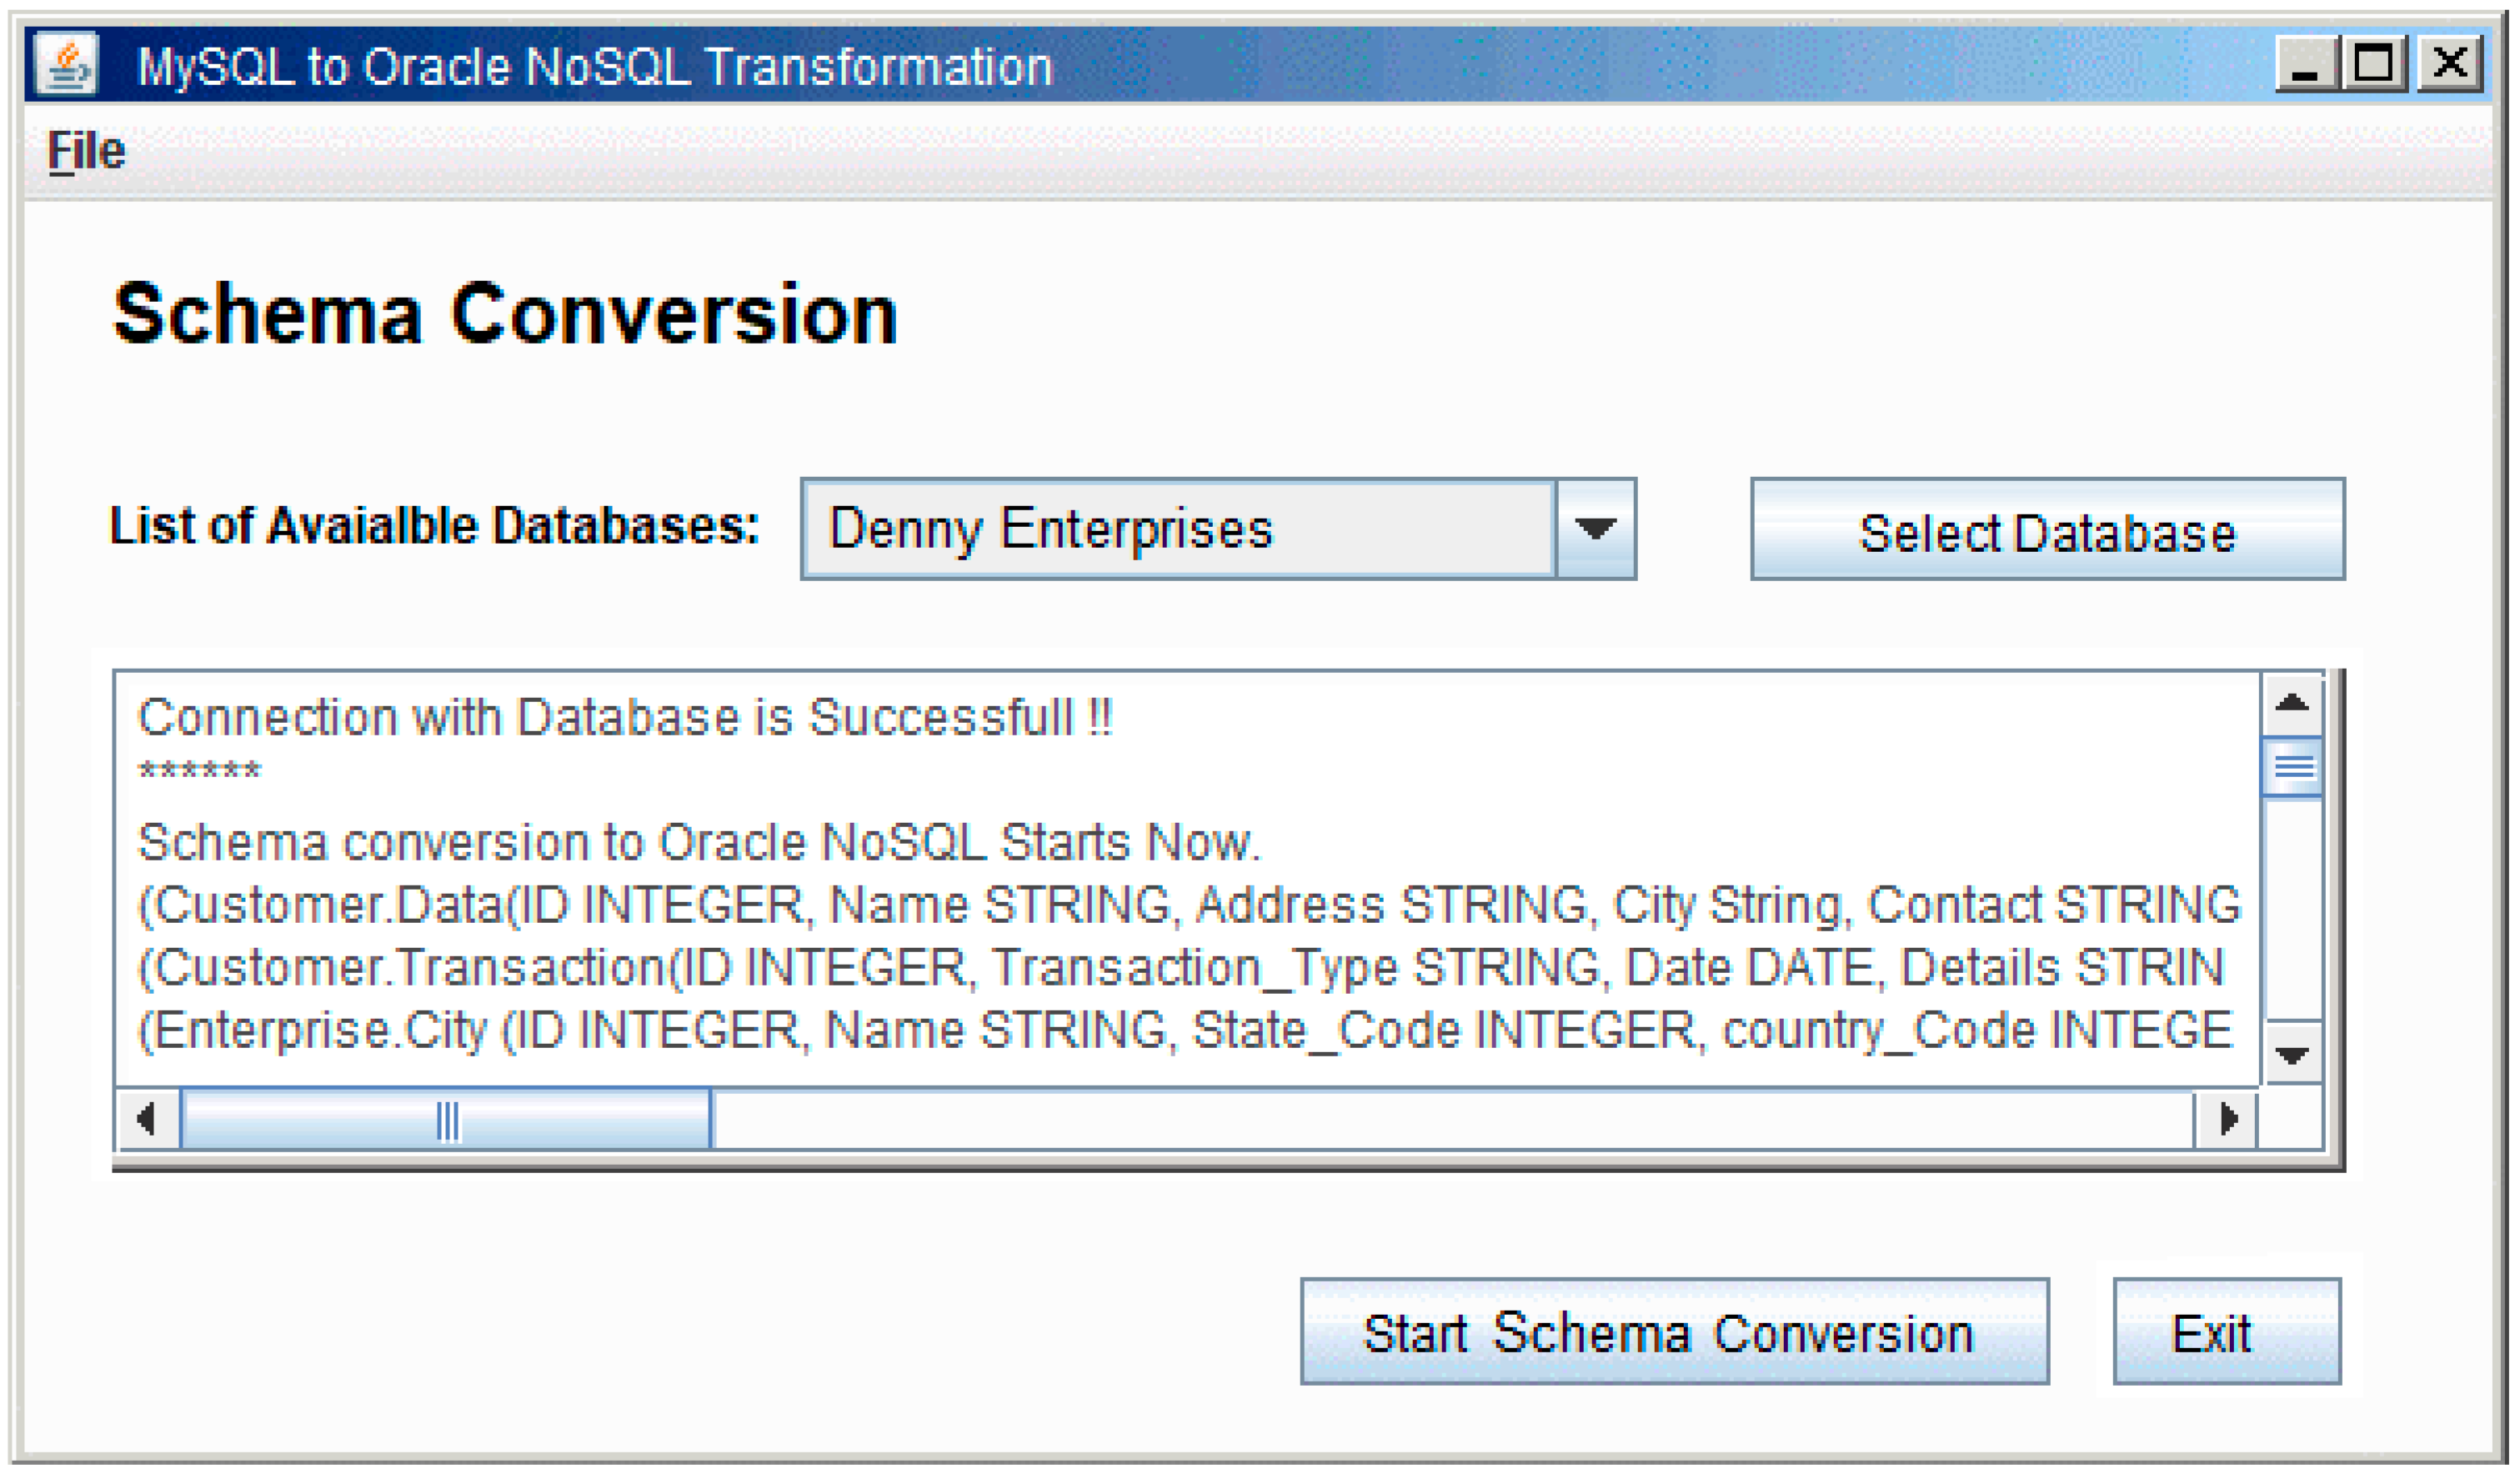Click the Enterprise.City line in output log
This screenshot has height=1479, width=2520.
[x=1184, y=1030]
